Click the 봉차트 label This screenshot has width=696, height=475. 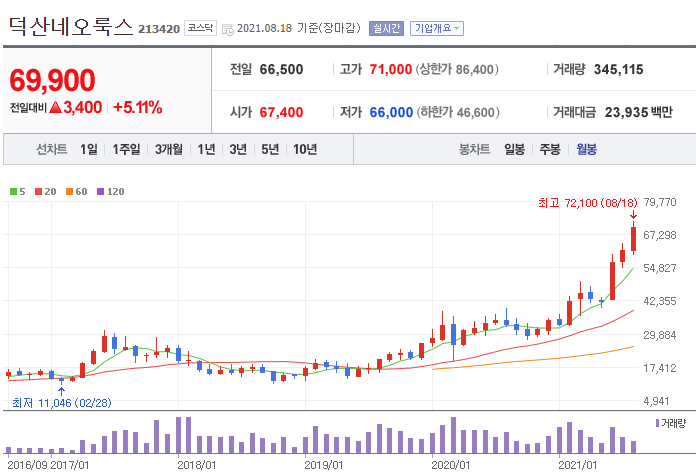[x=475, y=150]
